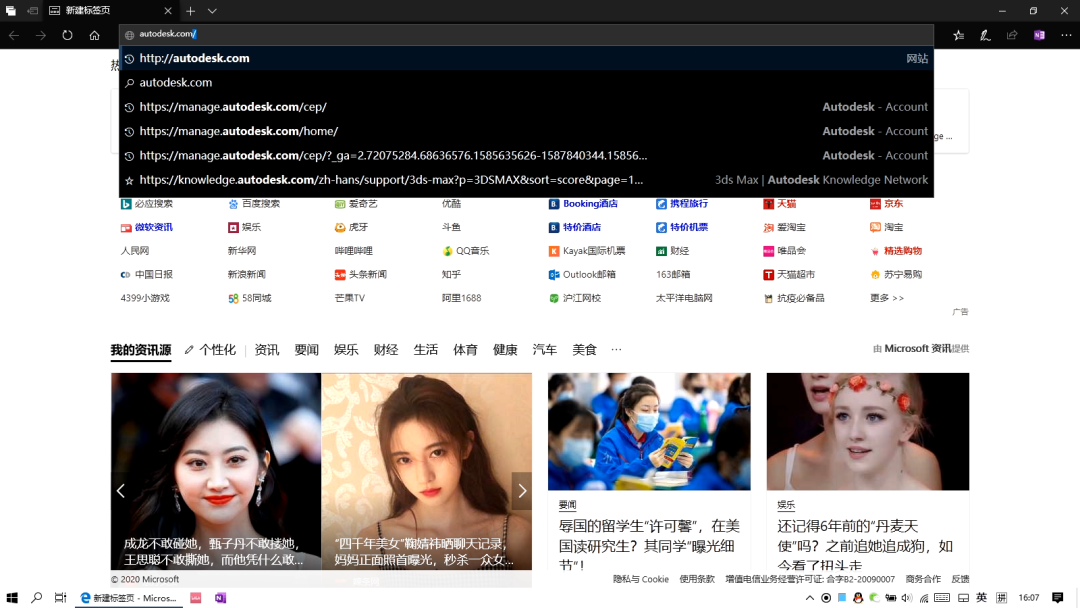
Task: Click the forward navigation arrow
Action: [x=41, y=35]
